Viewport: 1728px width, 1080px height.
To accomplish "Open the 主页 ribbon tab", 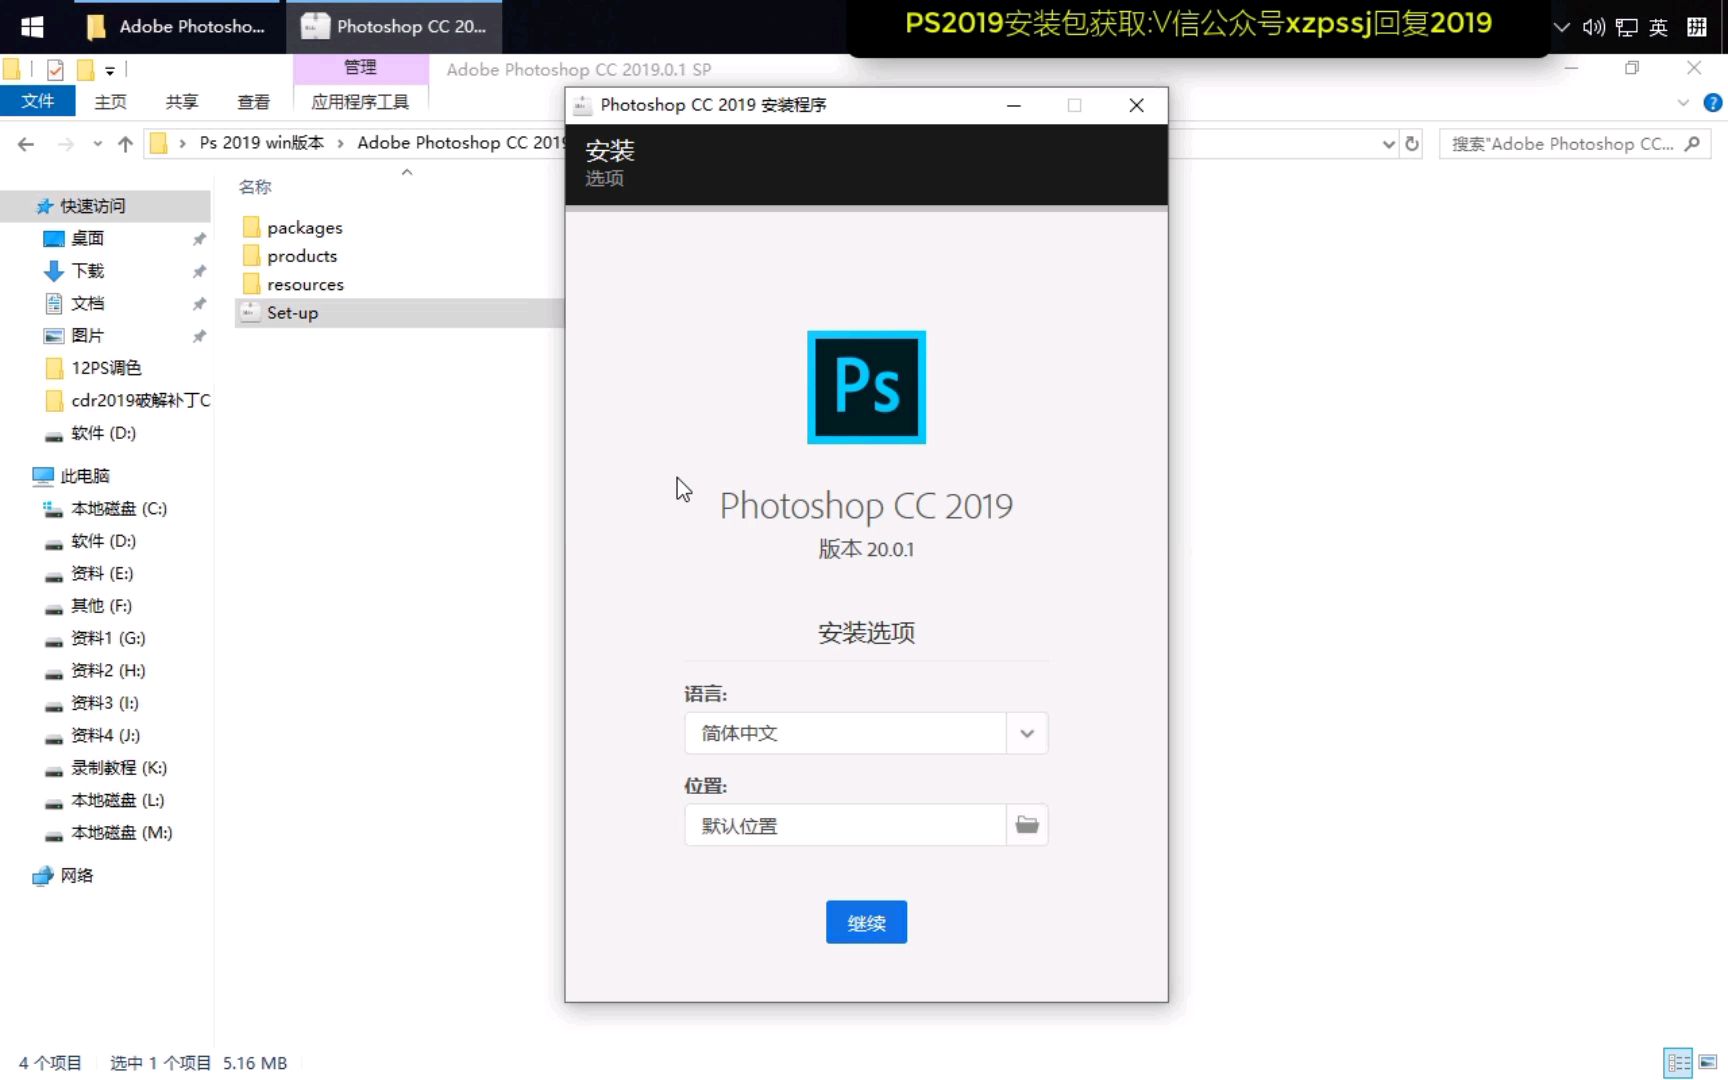I will point(110,101).
